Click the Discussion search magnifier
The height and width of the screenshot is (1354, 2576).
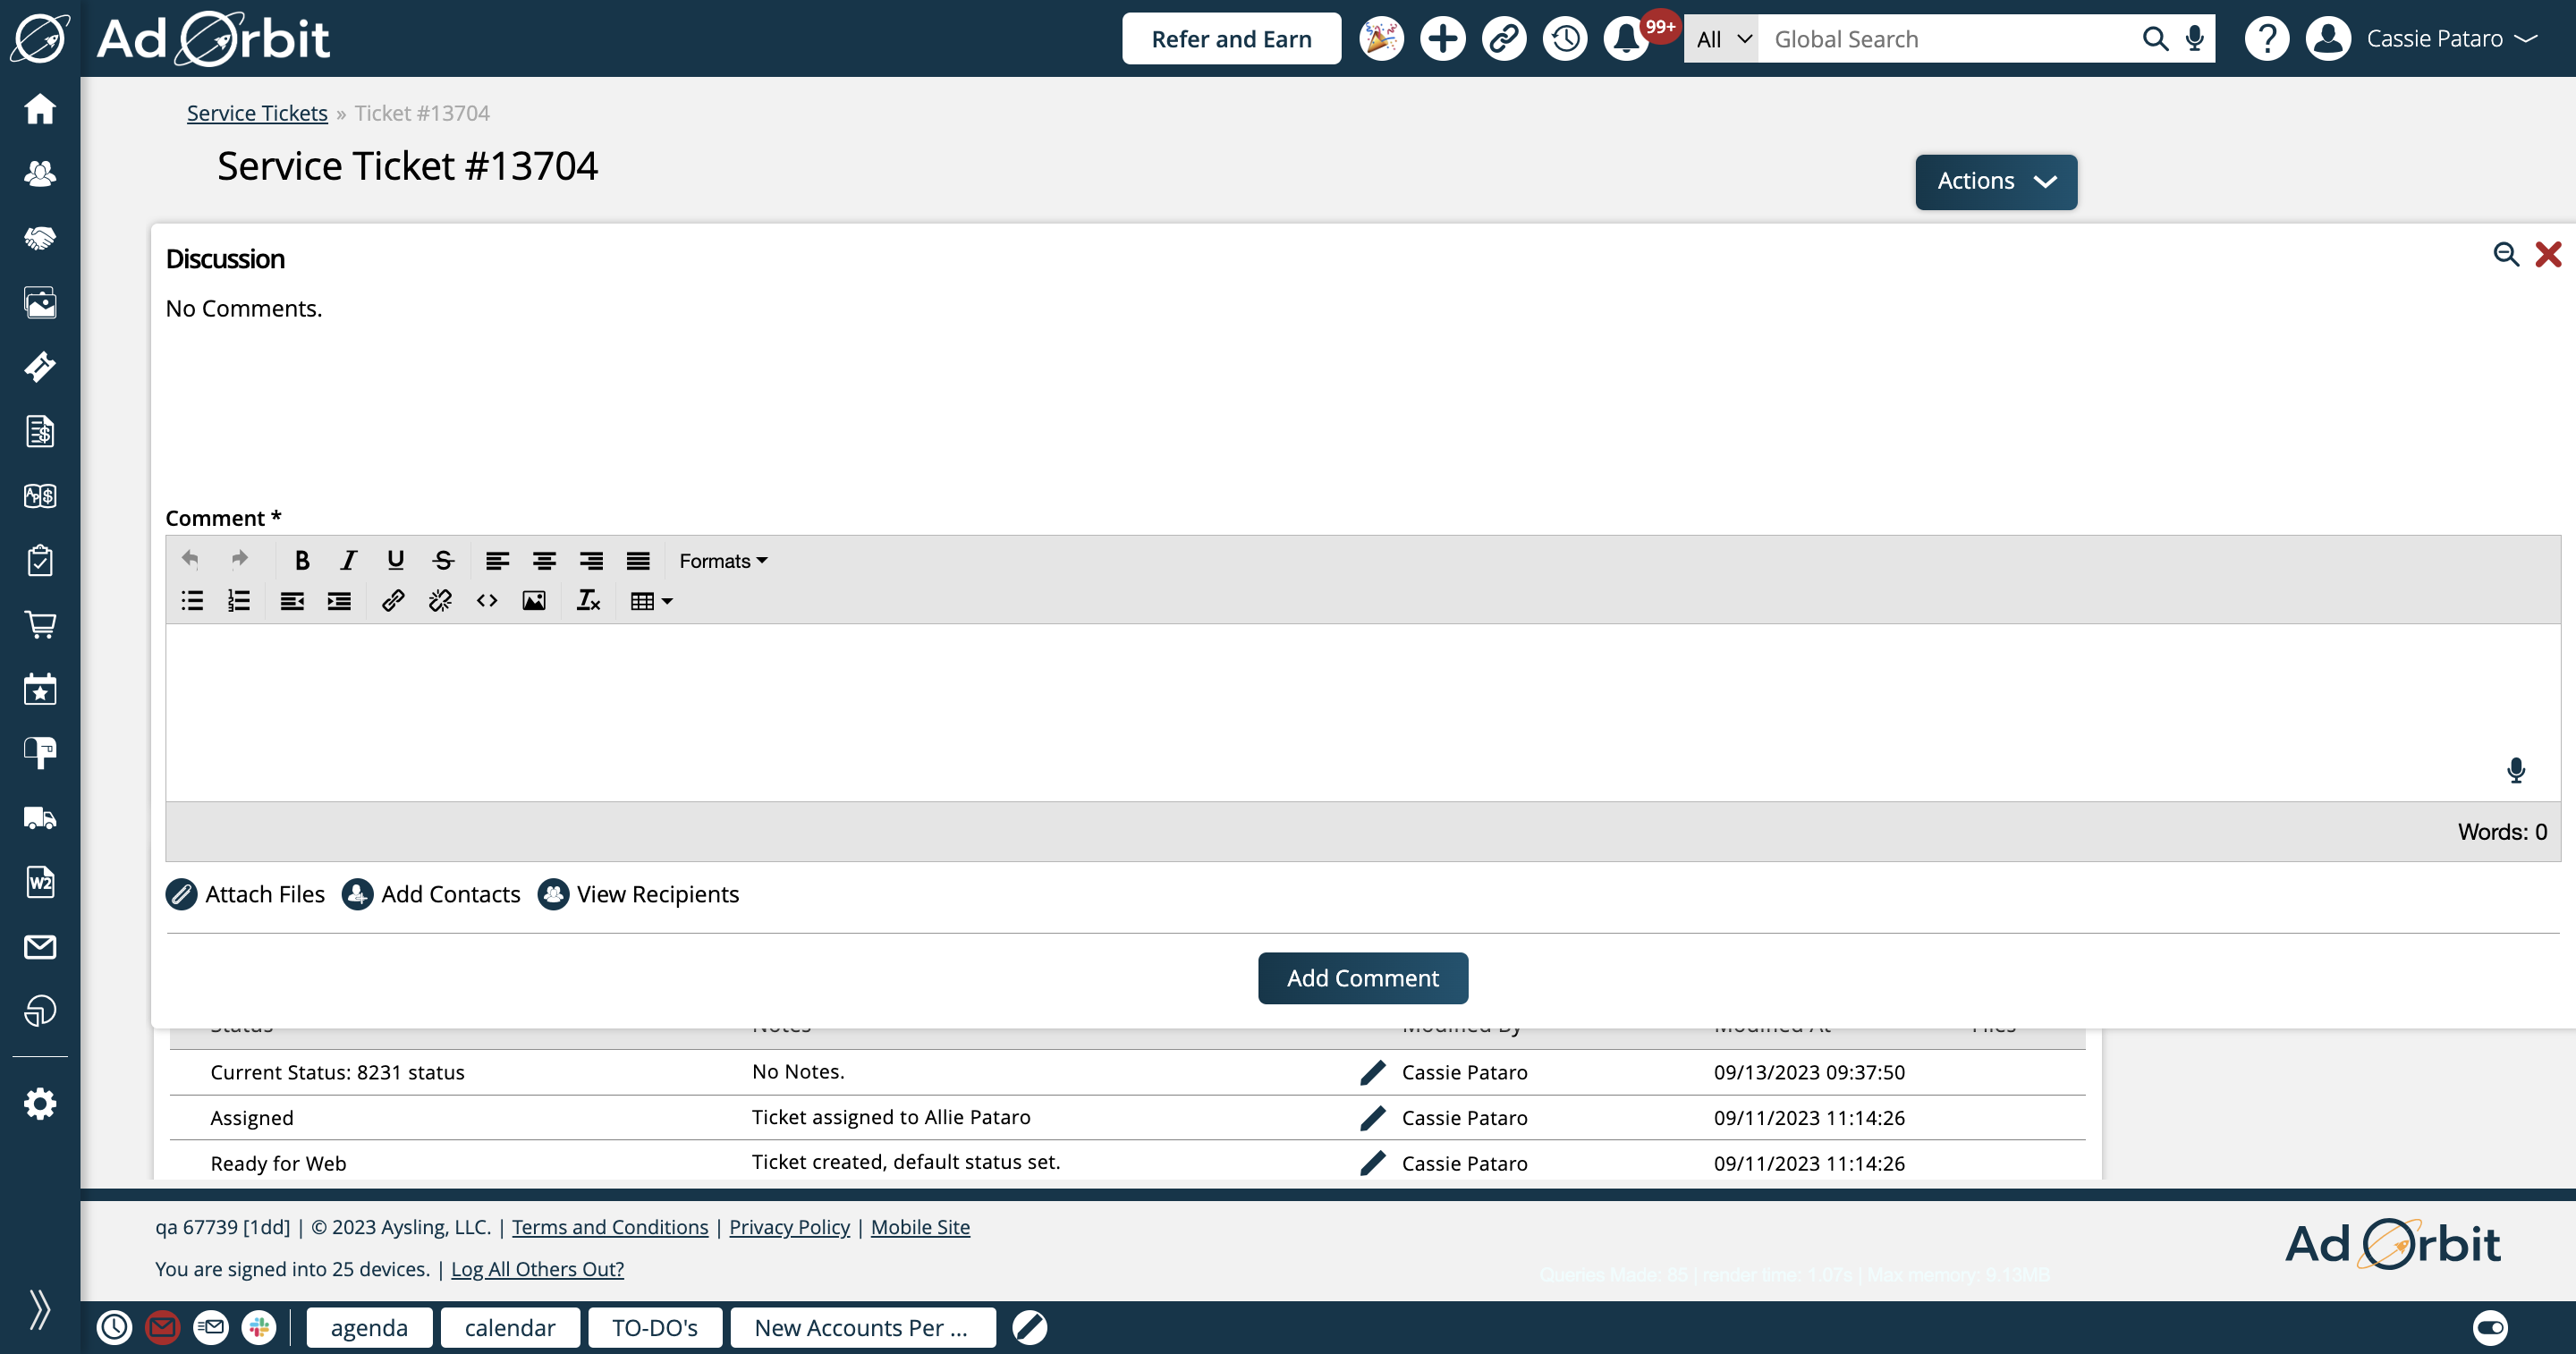click(2505, 254)
